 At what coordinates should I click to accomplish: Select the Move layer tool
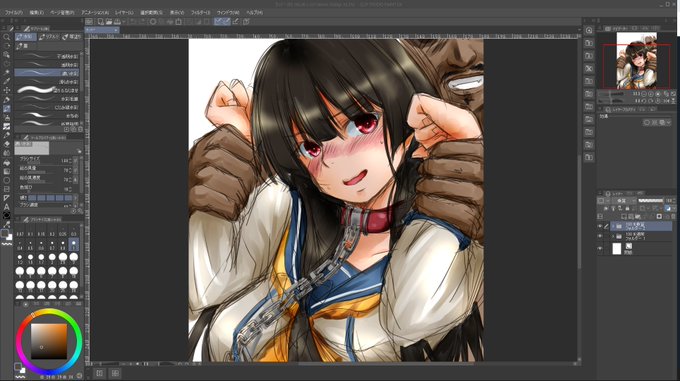[7, 90]
